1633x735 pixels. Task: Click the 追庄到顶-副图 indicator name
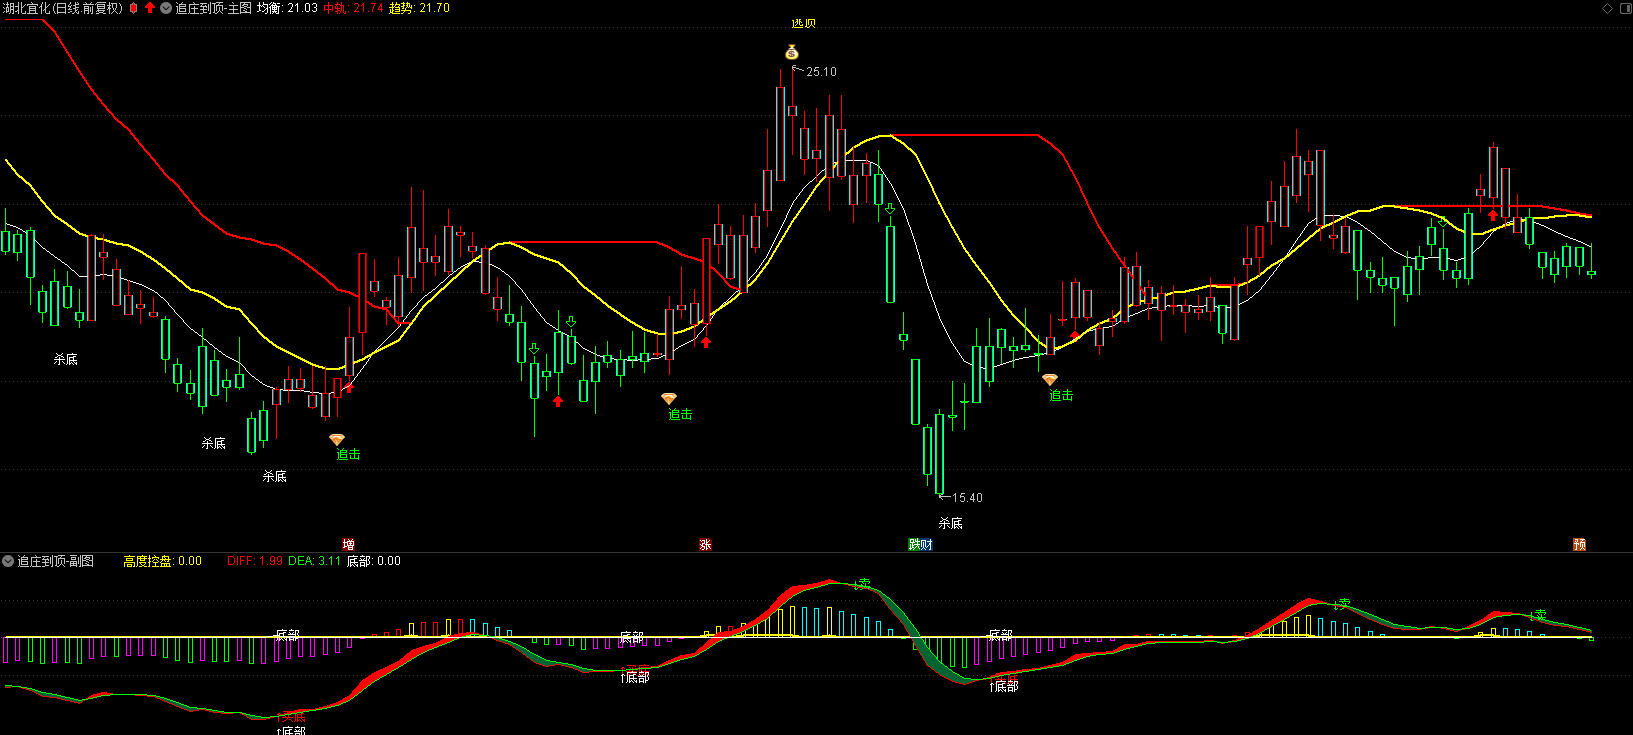click(55, 561)
